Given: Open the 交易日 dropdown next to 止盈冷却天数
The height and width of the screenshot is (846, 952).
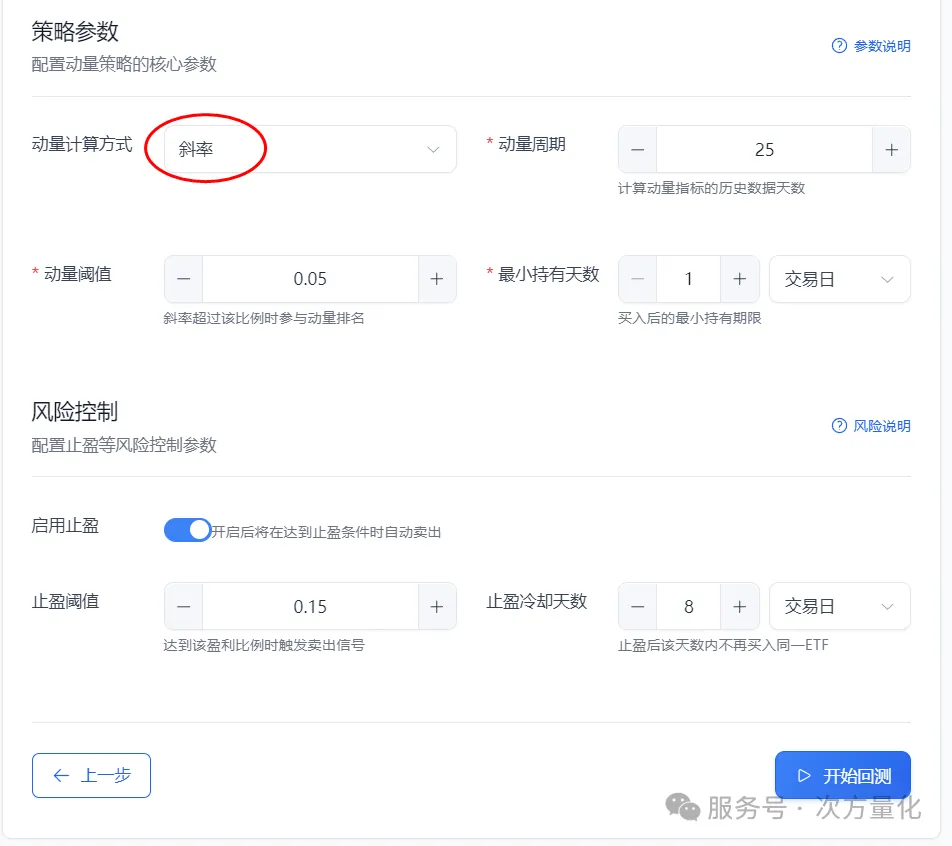Looking at the screenshot, I should pyautogui.click(x=839, y=606).
